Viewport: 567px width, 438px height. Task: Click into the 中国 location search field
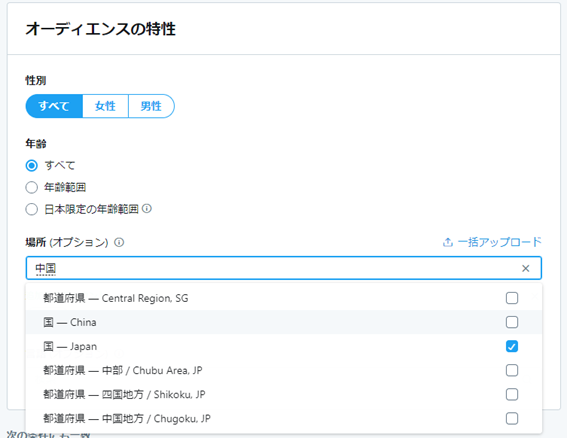[x=284, y=268]
